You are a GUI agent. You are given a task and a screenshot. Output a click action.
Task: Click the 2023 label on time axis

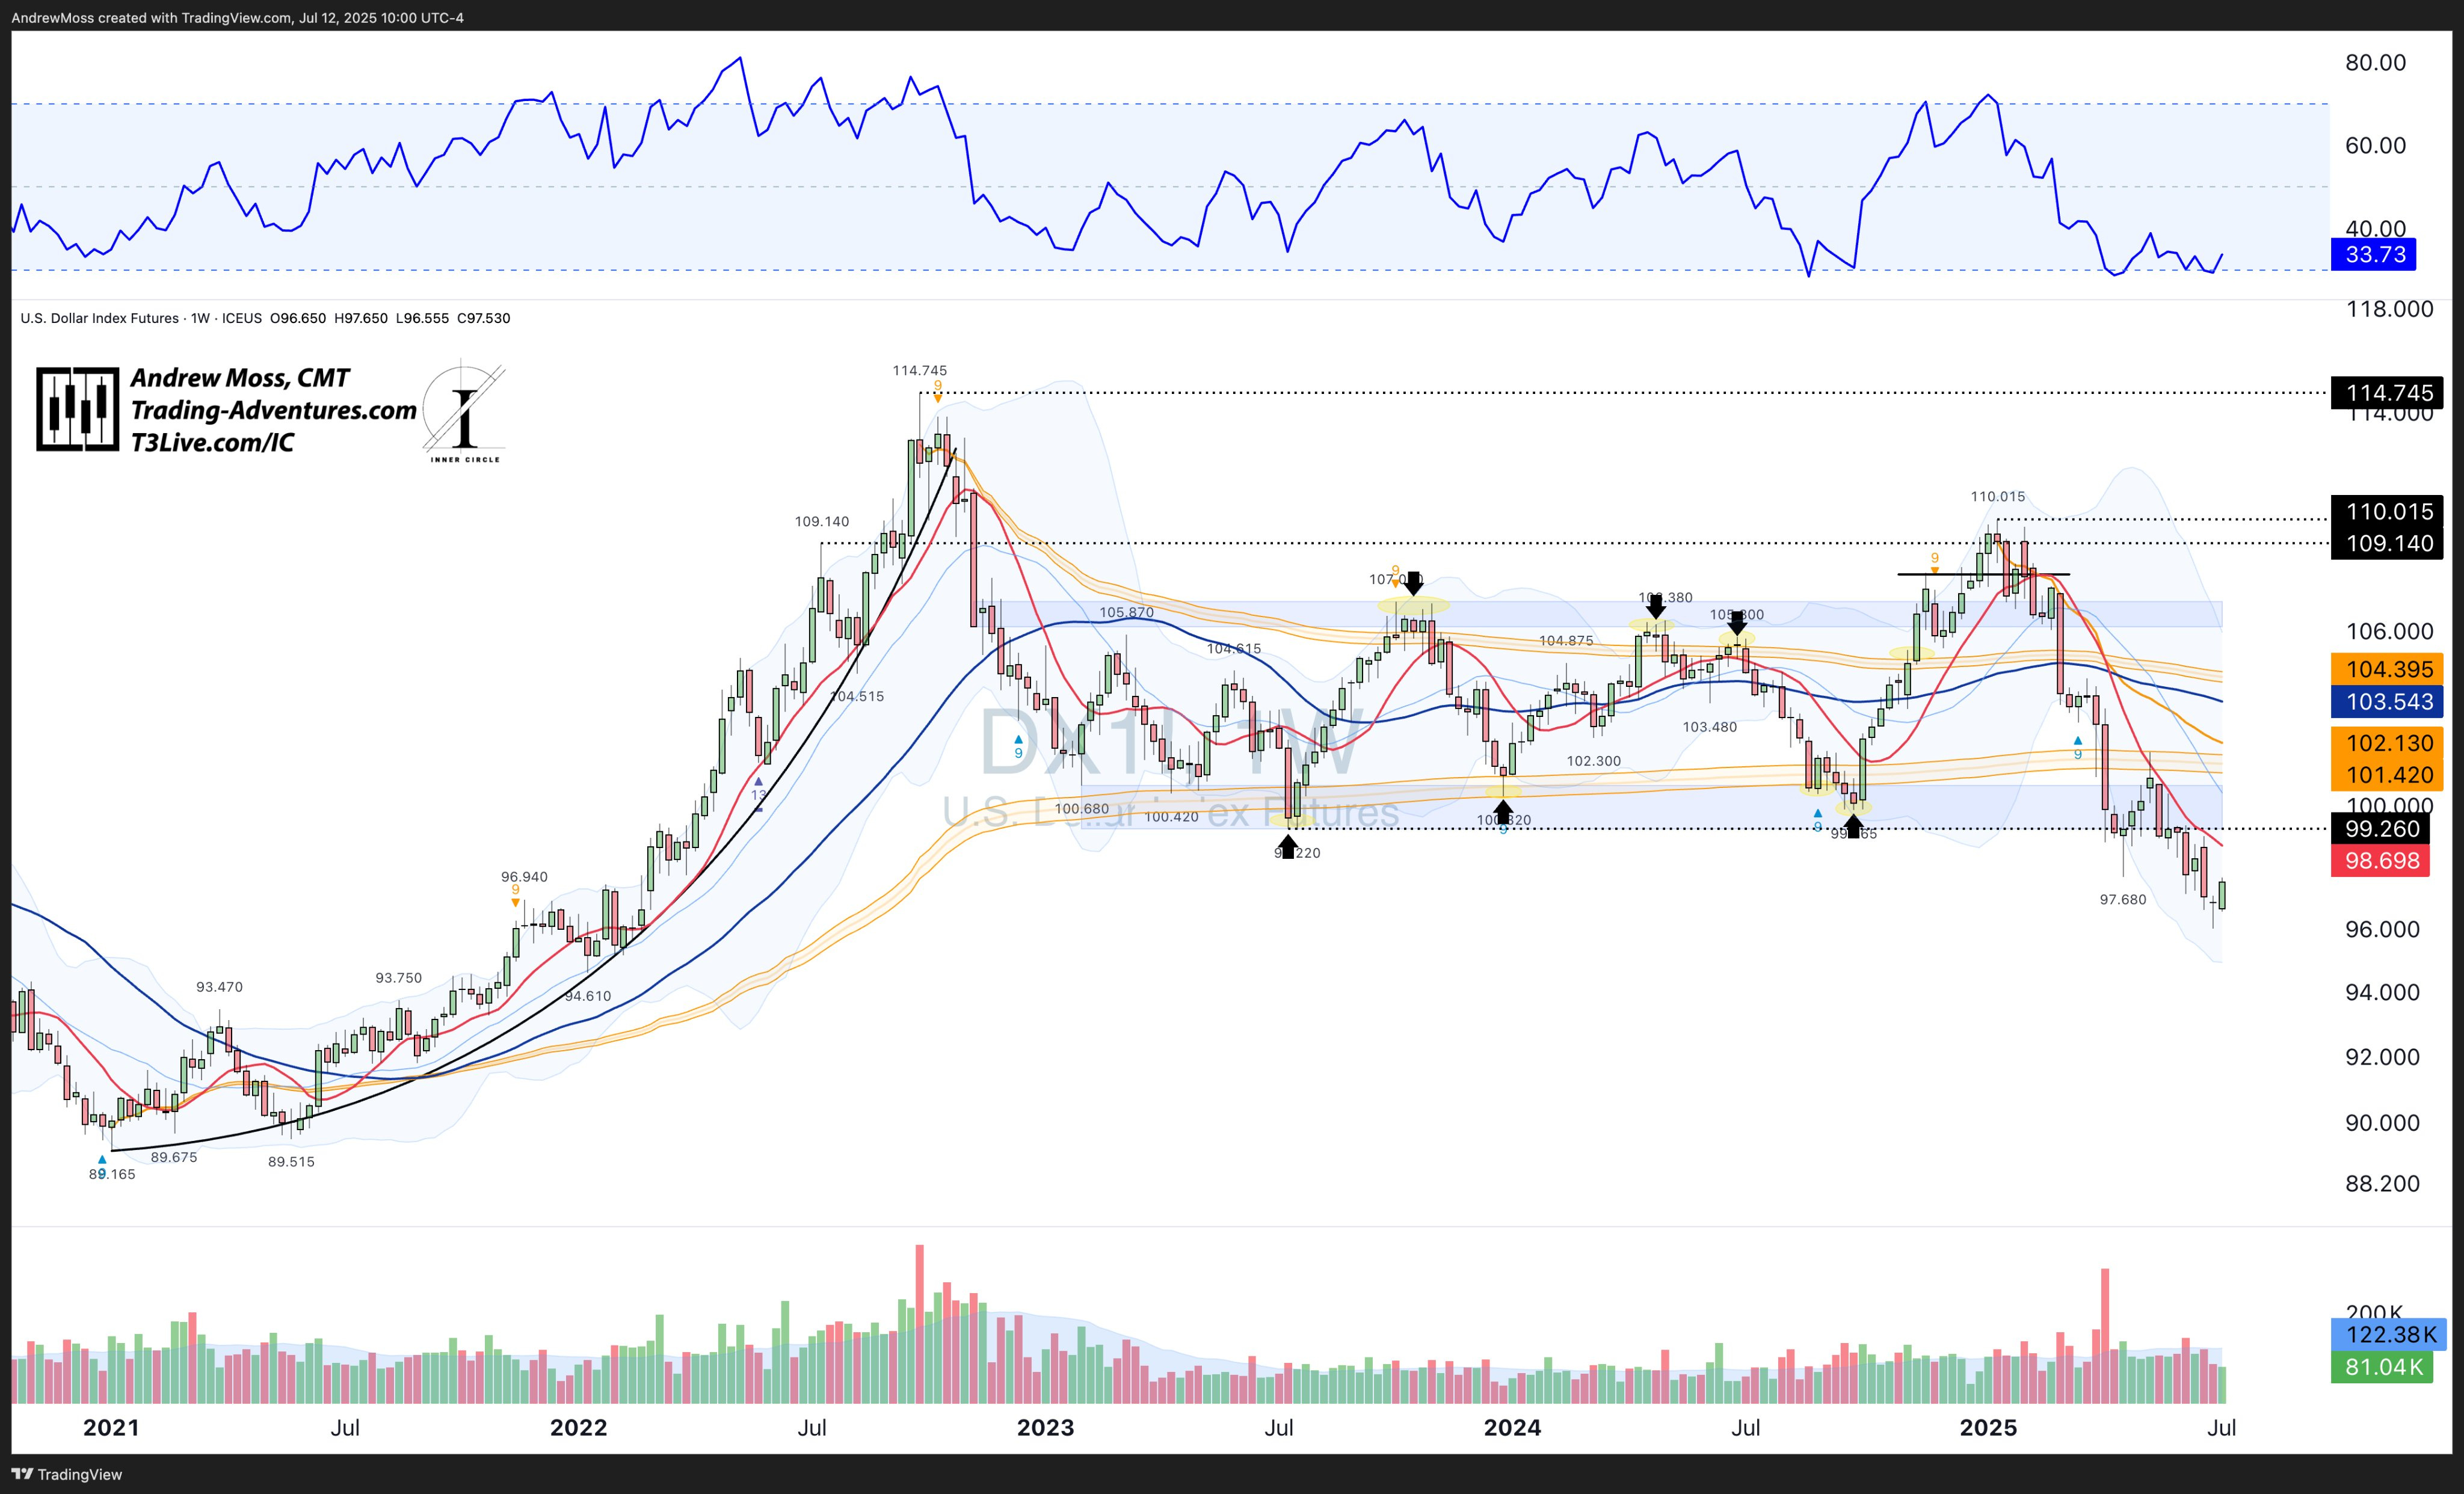[1045, 1427]
